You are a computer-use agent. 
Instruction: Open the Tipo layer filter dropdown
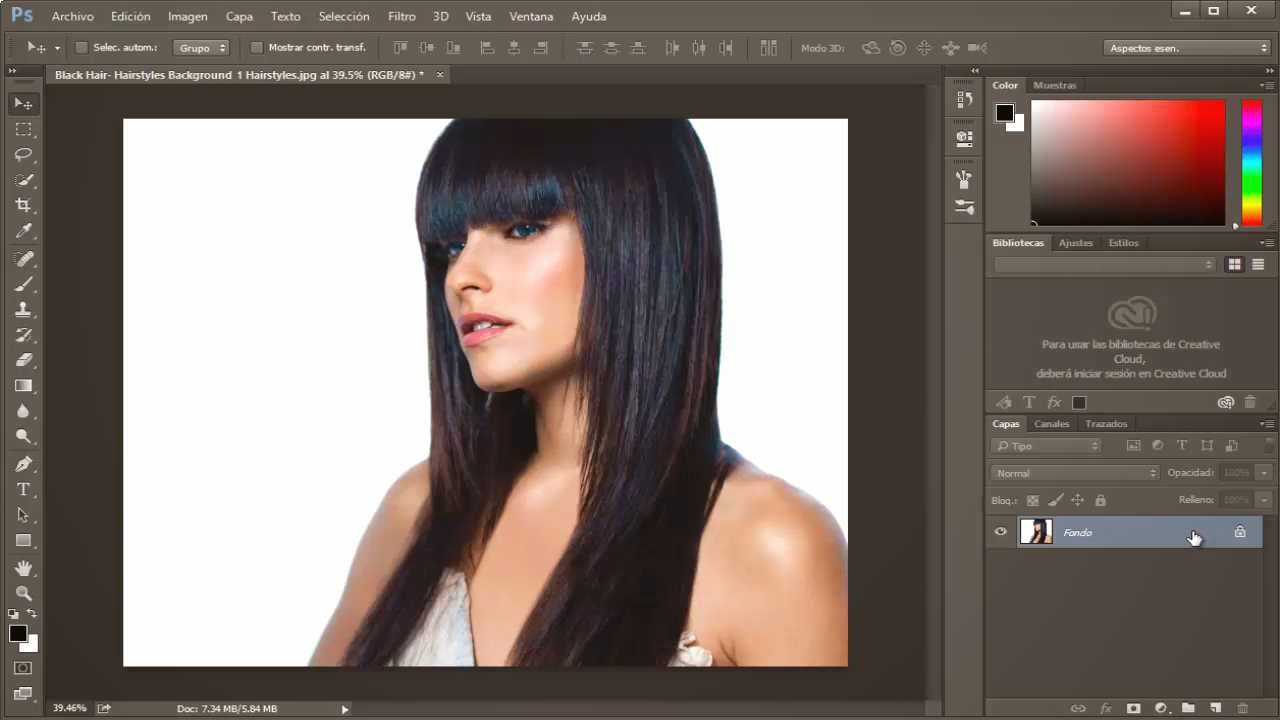tap(1046, 446)
